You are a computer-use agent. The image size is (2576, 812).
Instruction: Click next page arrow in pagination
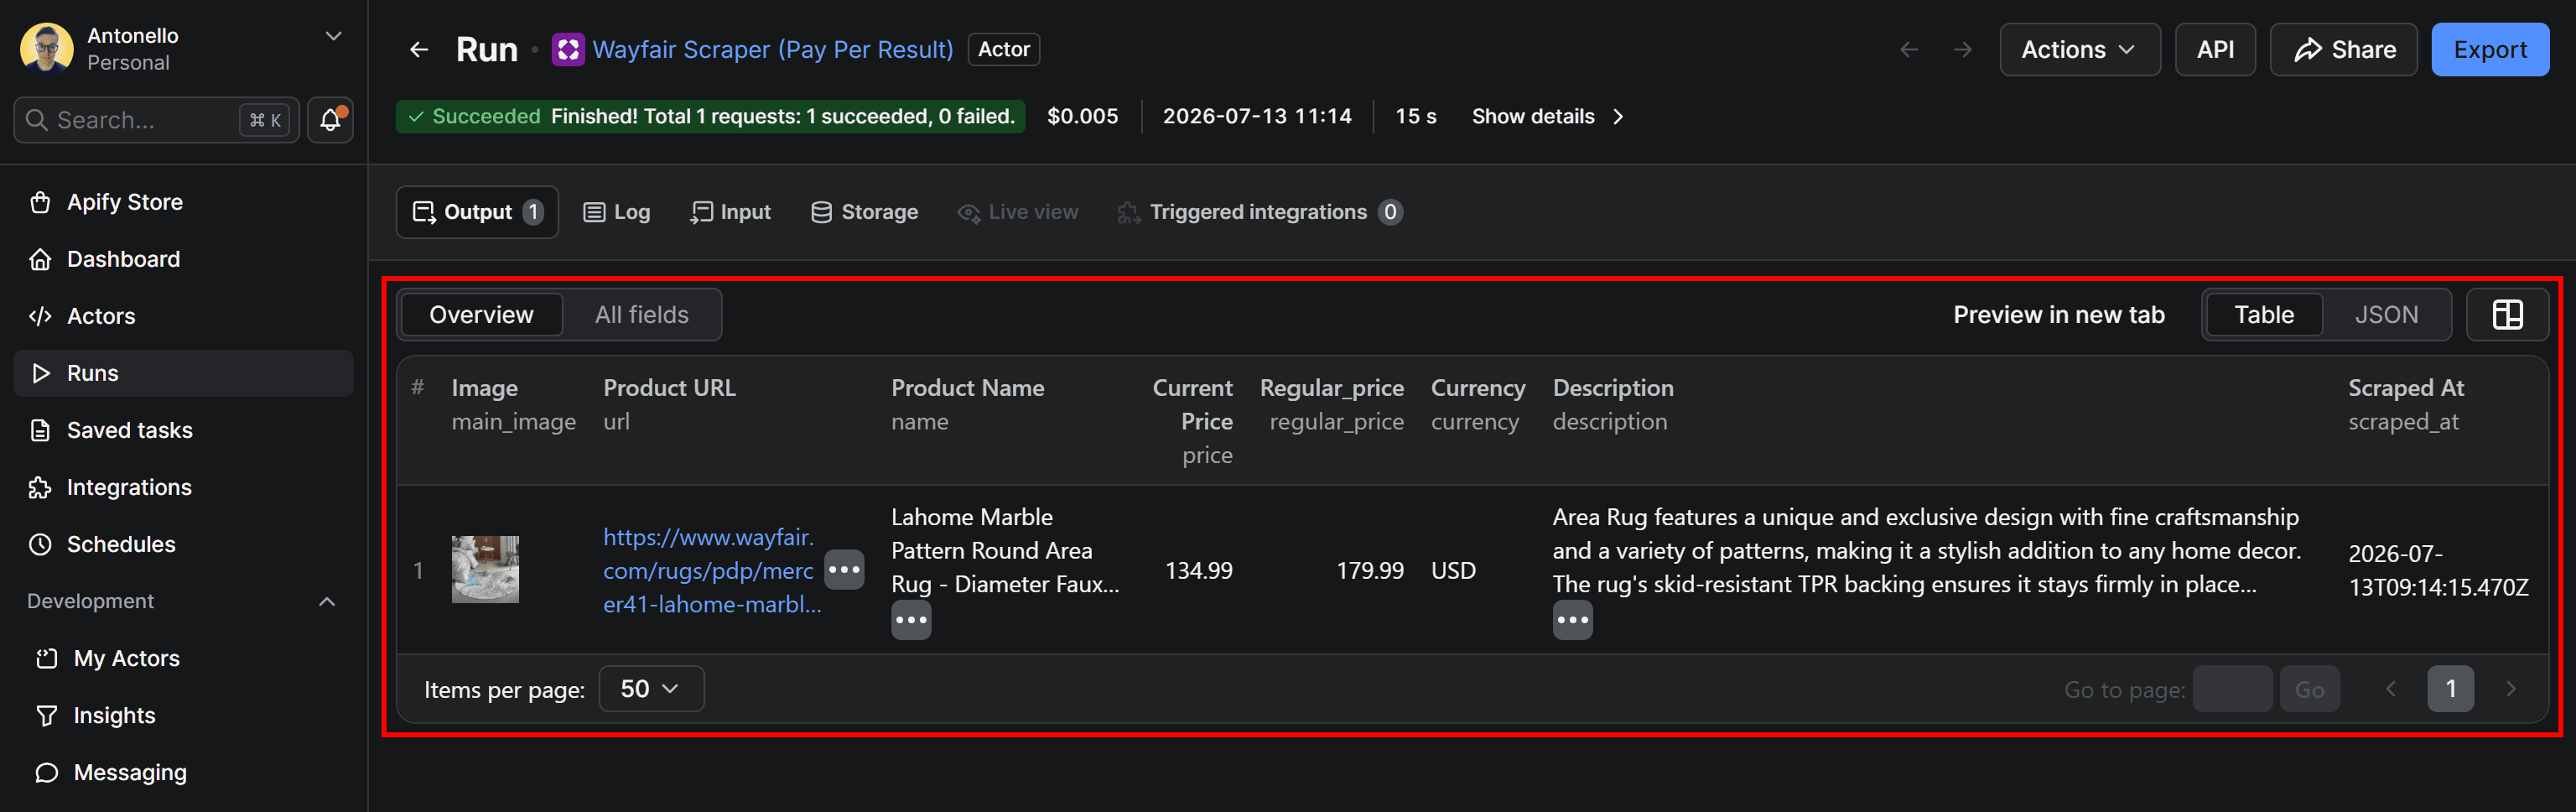(2510, 689)
